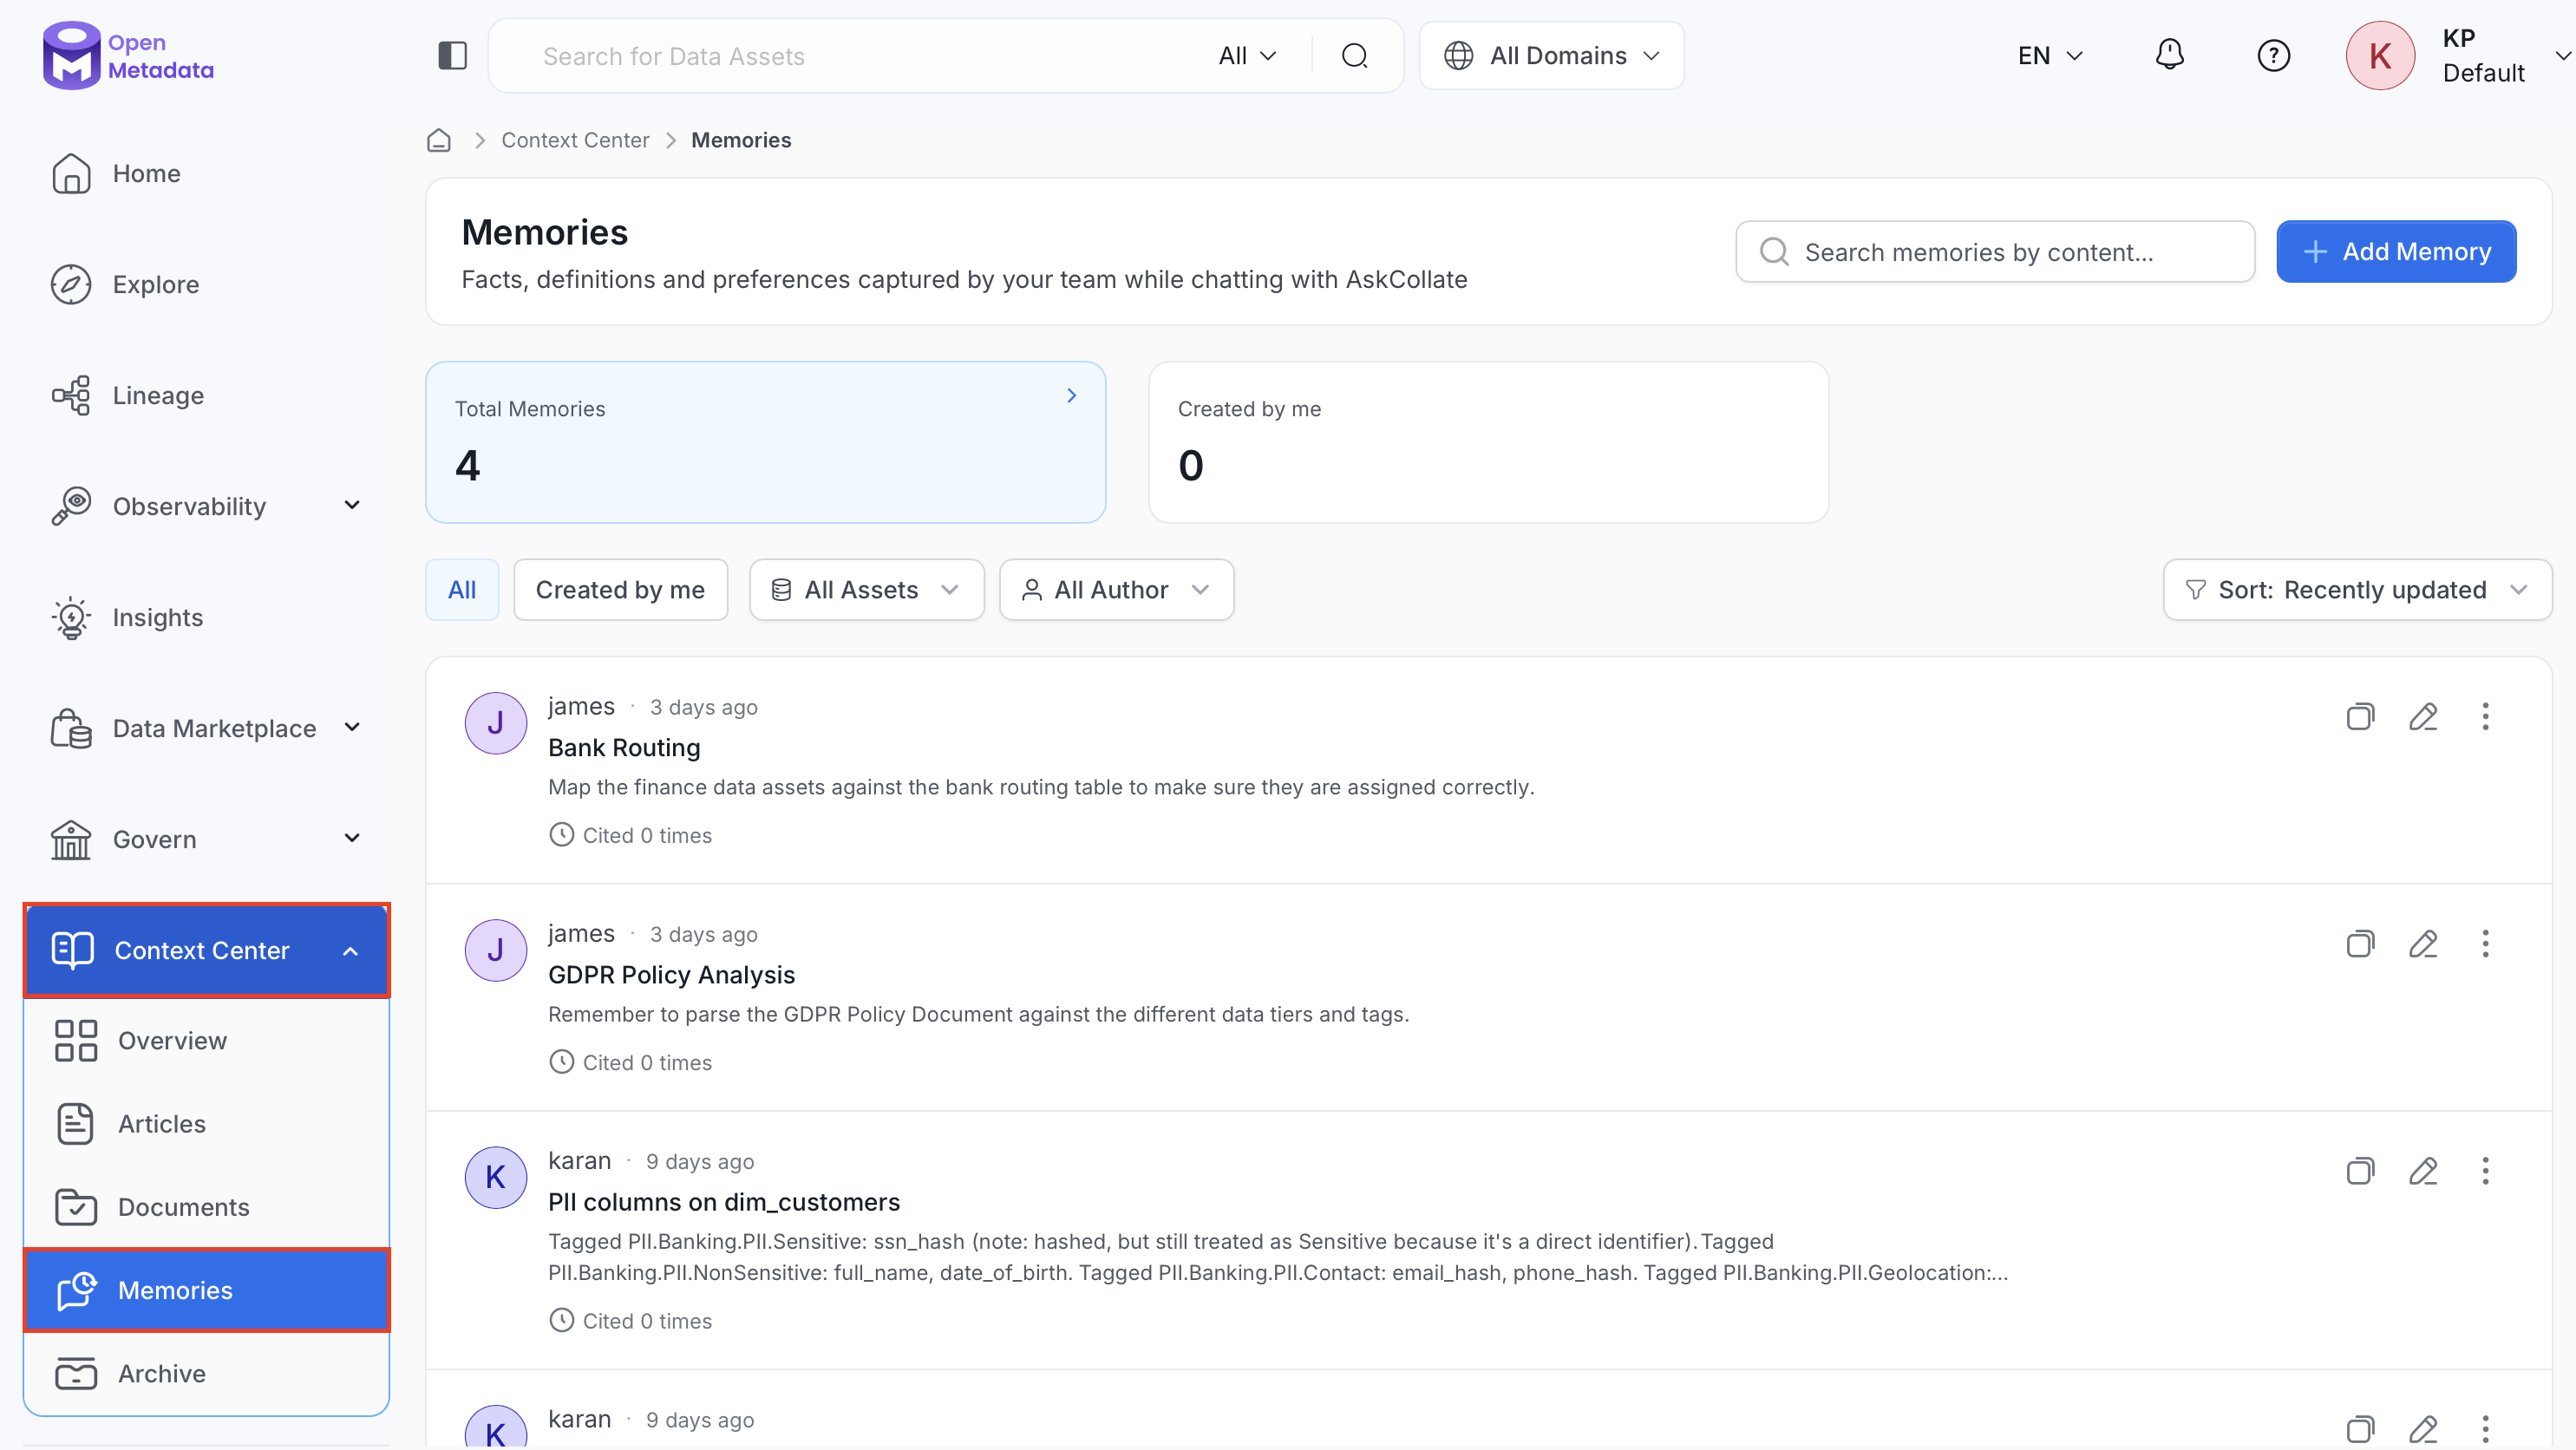2576x1450 pixels.
Task: Open more options for PII columns memory
Action: tap(2485, 1171)
